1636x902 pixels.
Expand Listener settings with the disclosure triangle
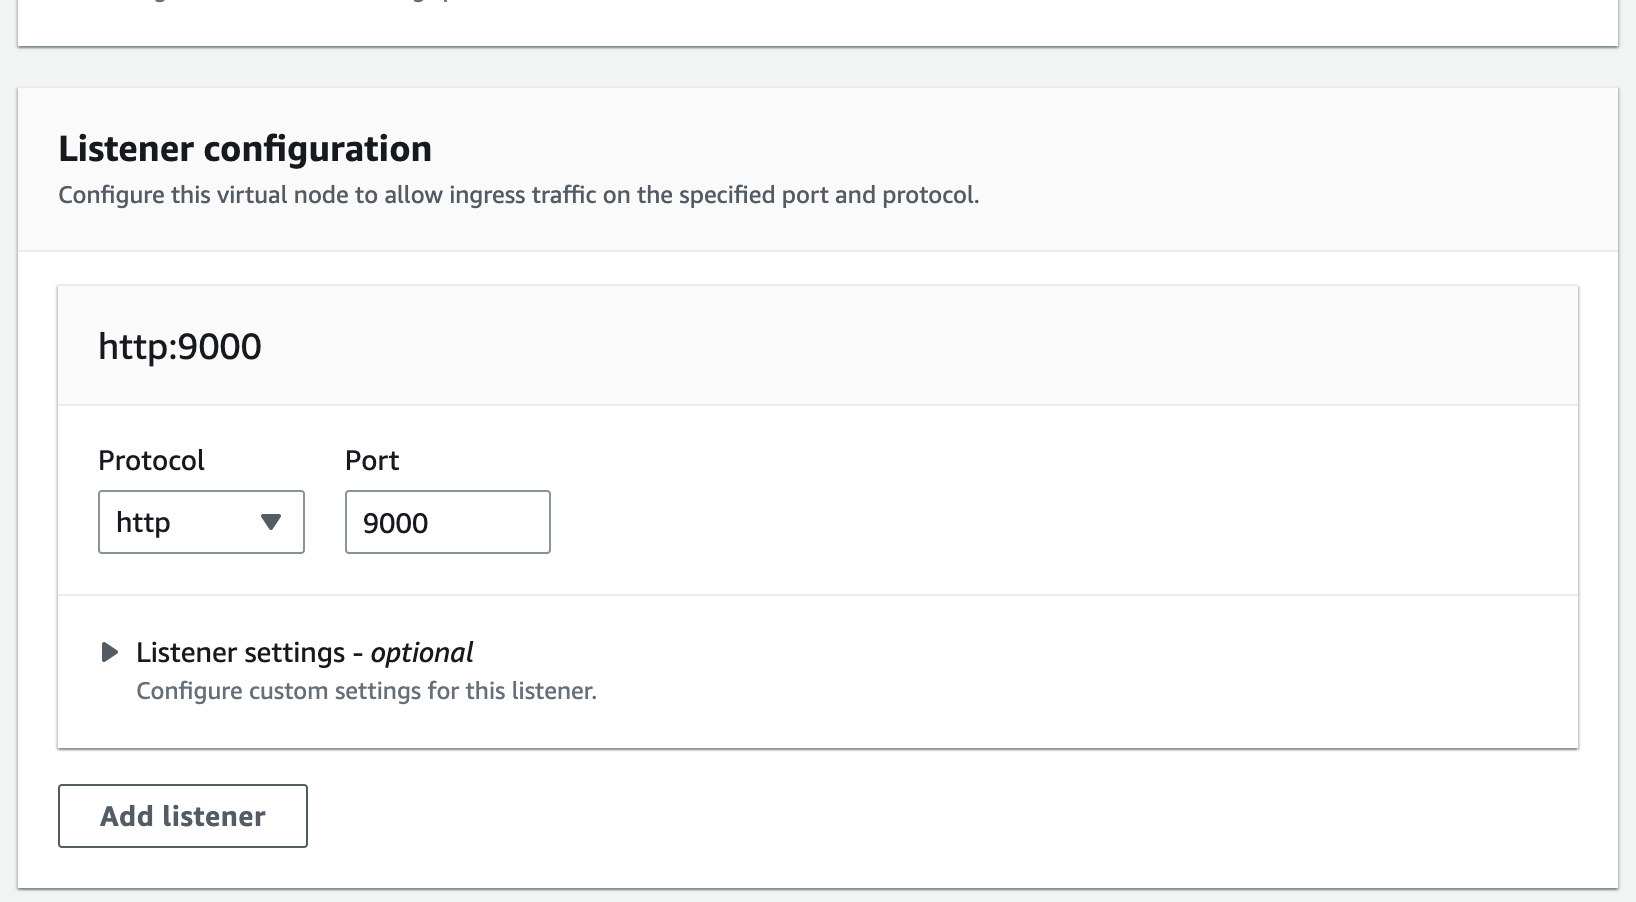tap(110, 653)
